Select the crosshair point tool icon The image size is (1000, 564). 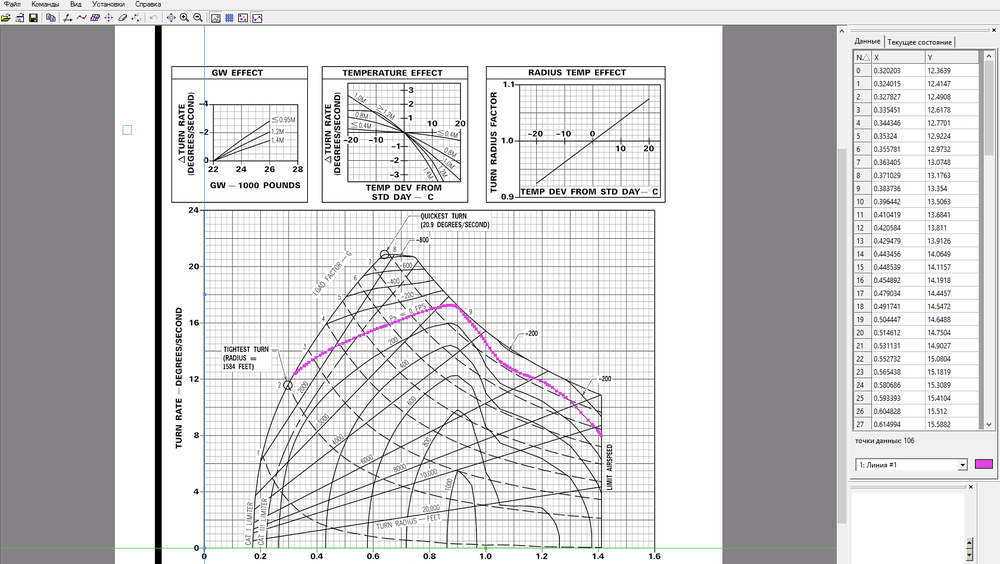[x=108, y=18]
